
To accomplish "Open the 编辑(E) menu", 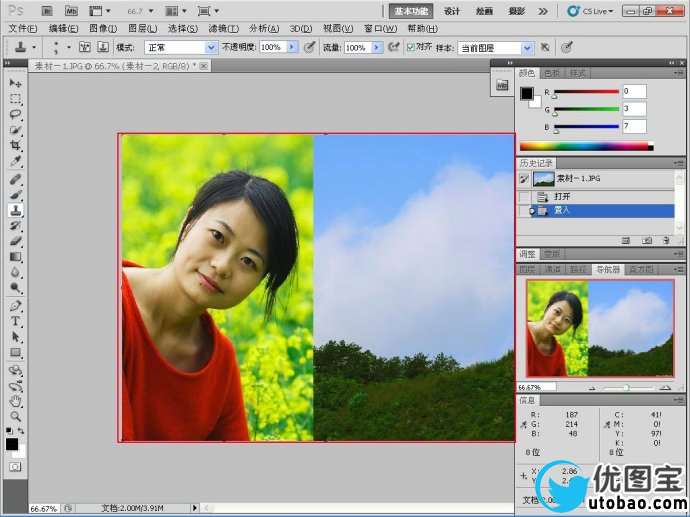I will click(63, 29).
